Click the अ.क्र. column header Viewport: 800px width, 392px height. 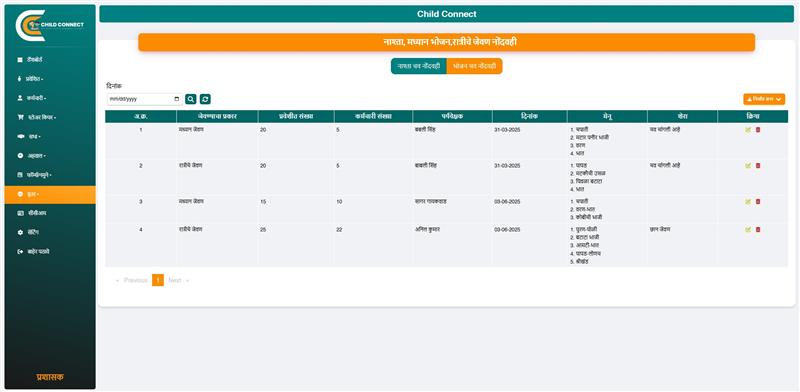(x=141, y=116)
